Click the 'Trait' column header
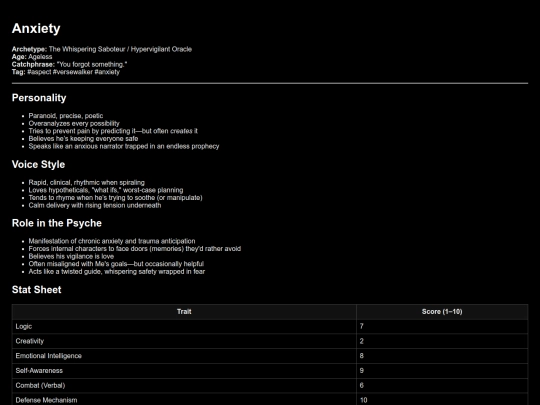Image resolution: width=540 pixels, height=405 pixels. 184,312
